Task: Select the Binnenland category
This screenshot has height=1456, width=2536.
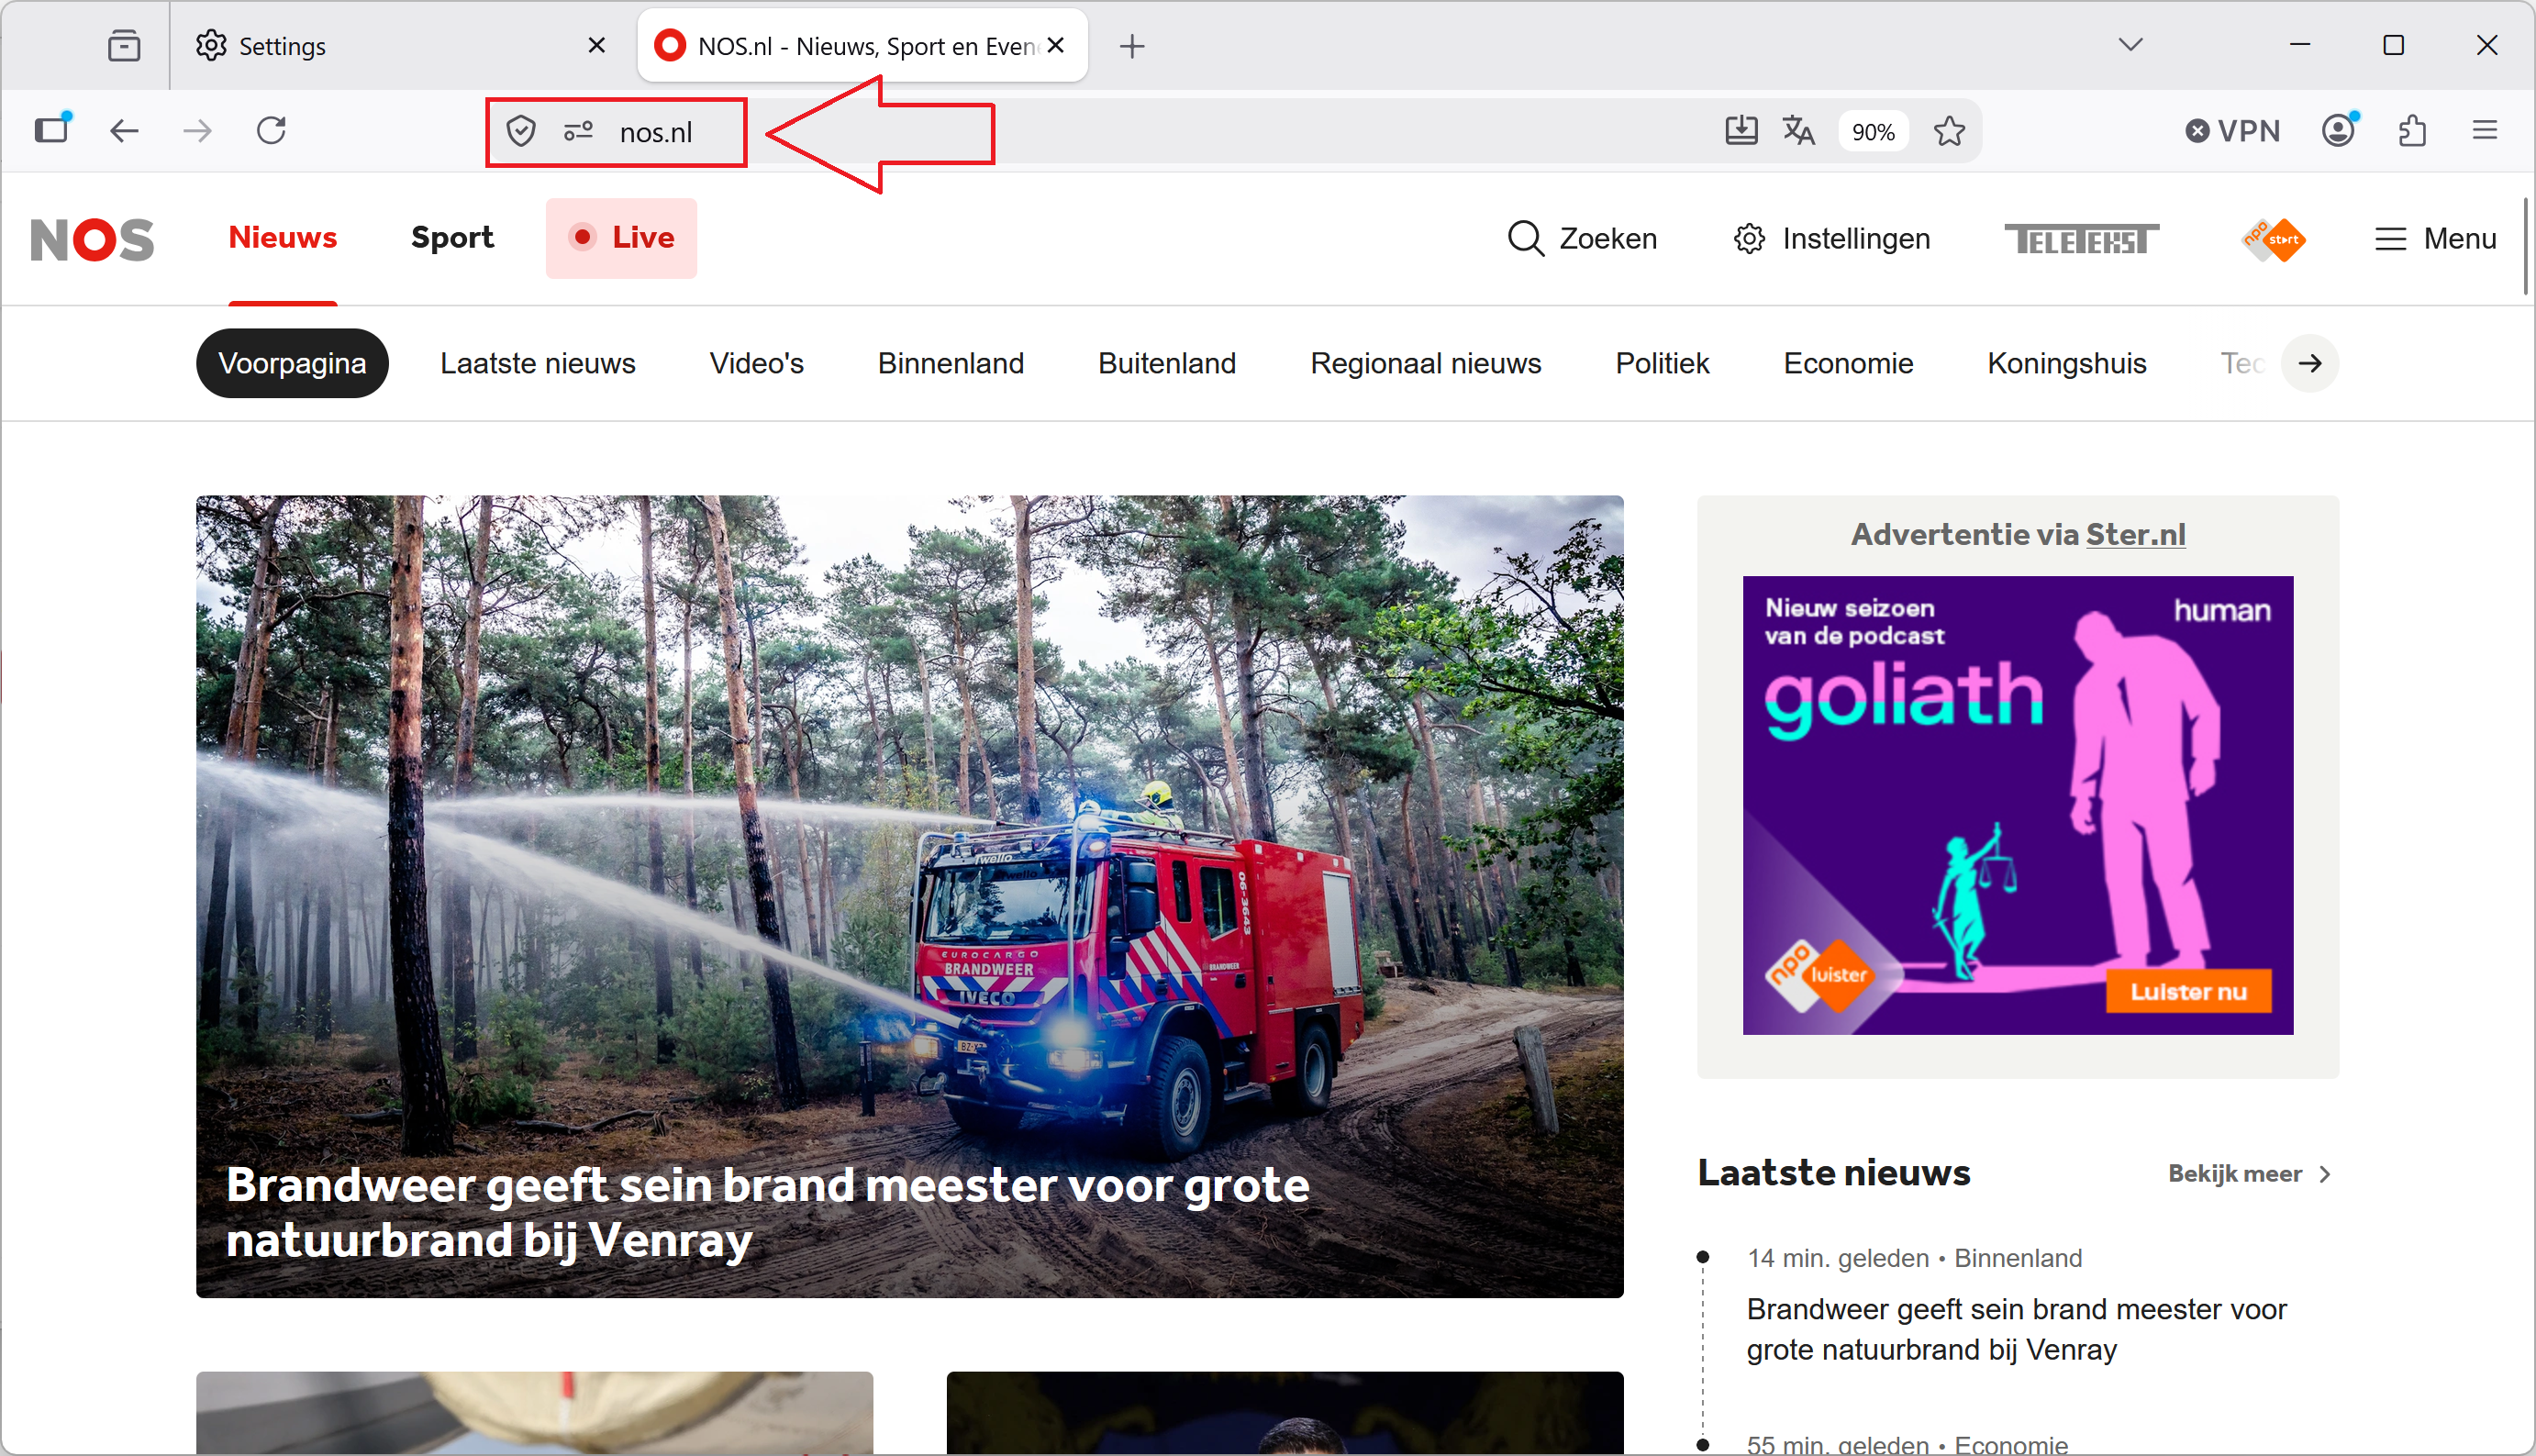Action: pyautogui.click(x=951, y=364)
